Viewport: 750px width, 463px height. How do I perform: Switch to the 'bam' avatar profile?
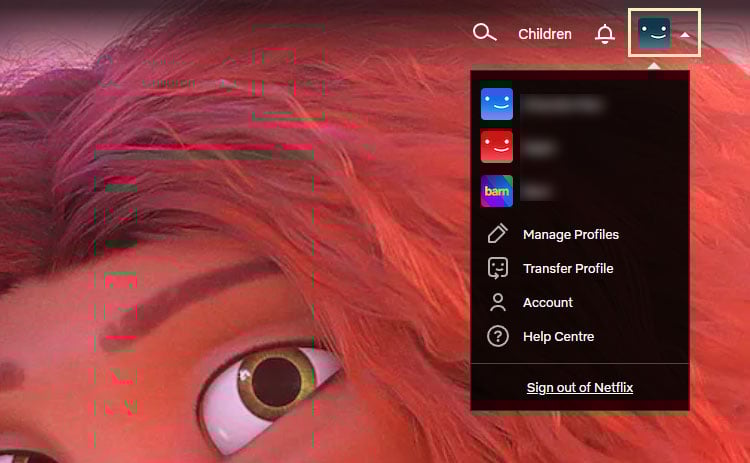496,191
